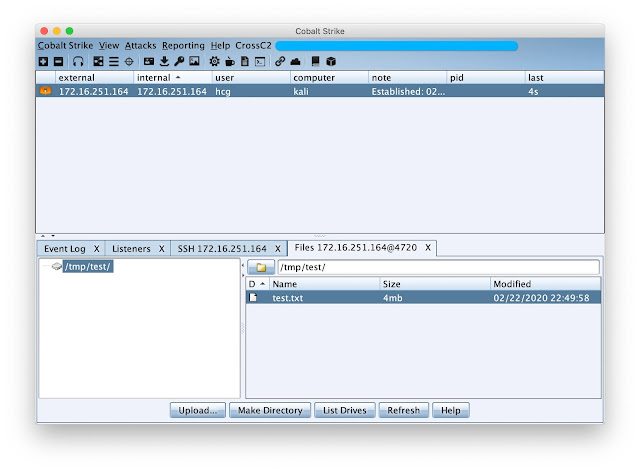Screen dimensions: 640x471
Task: Open Screenshots via picture icon
Action: point(195,62)
